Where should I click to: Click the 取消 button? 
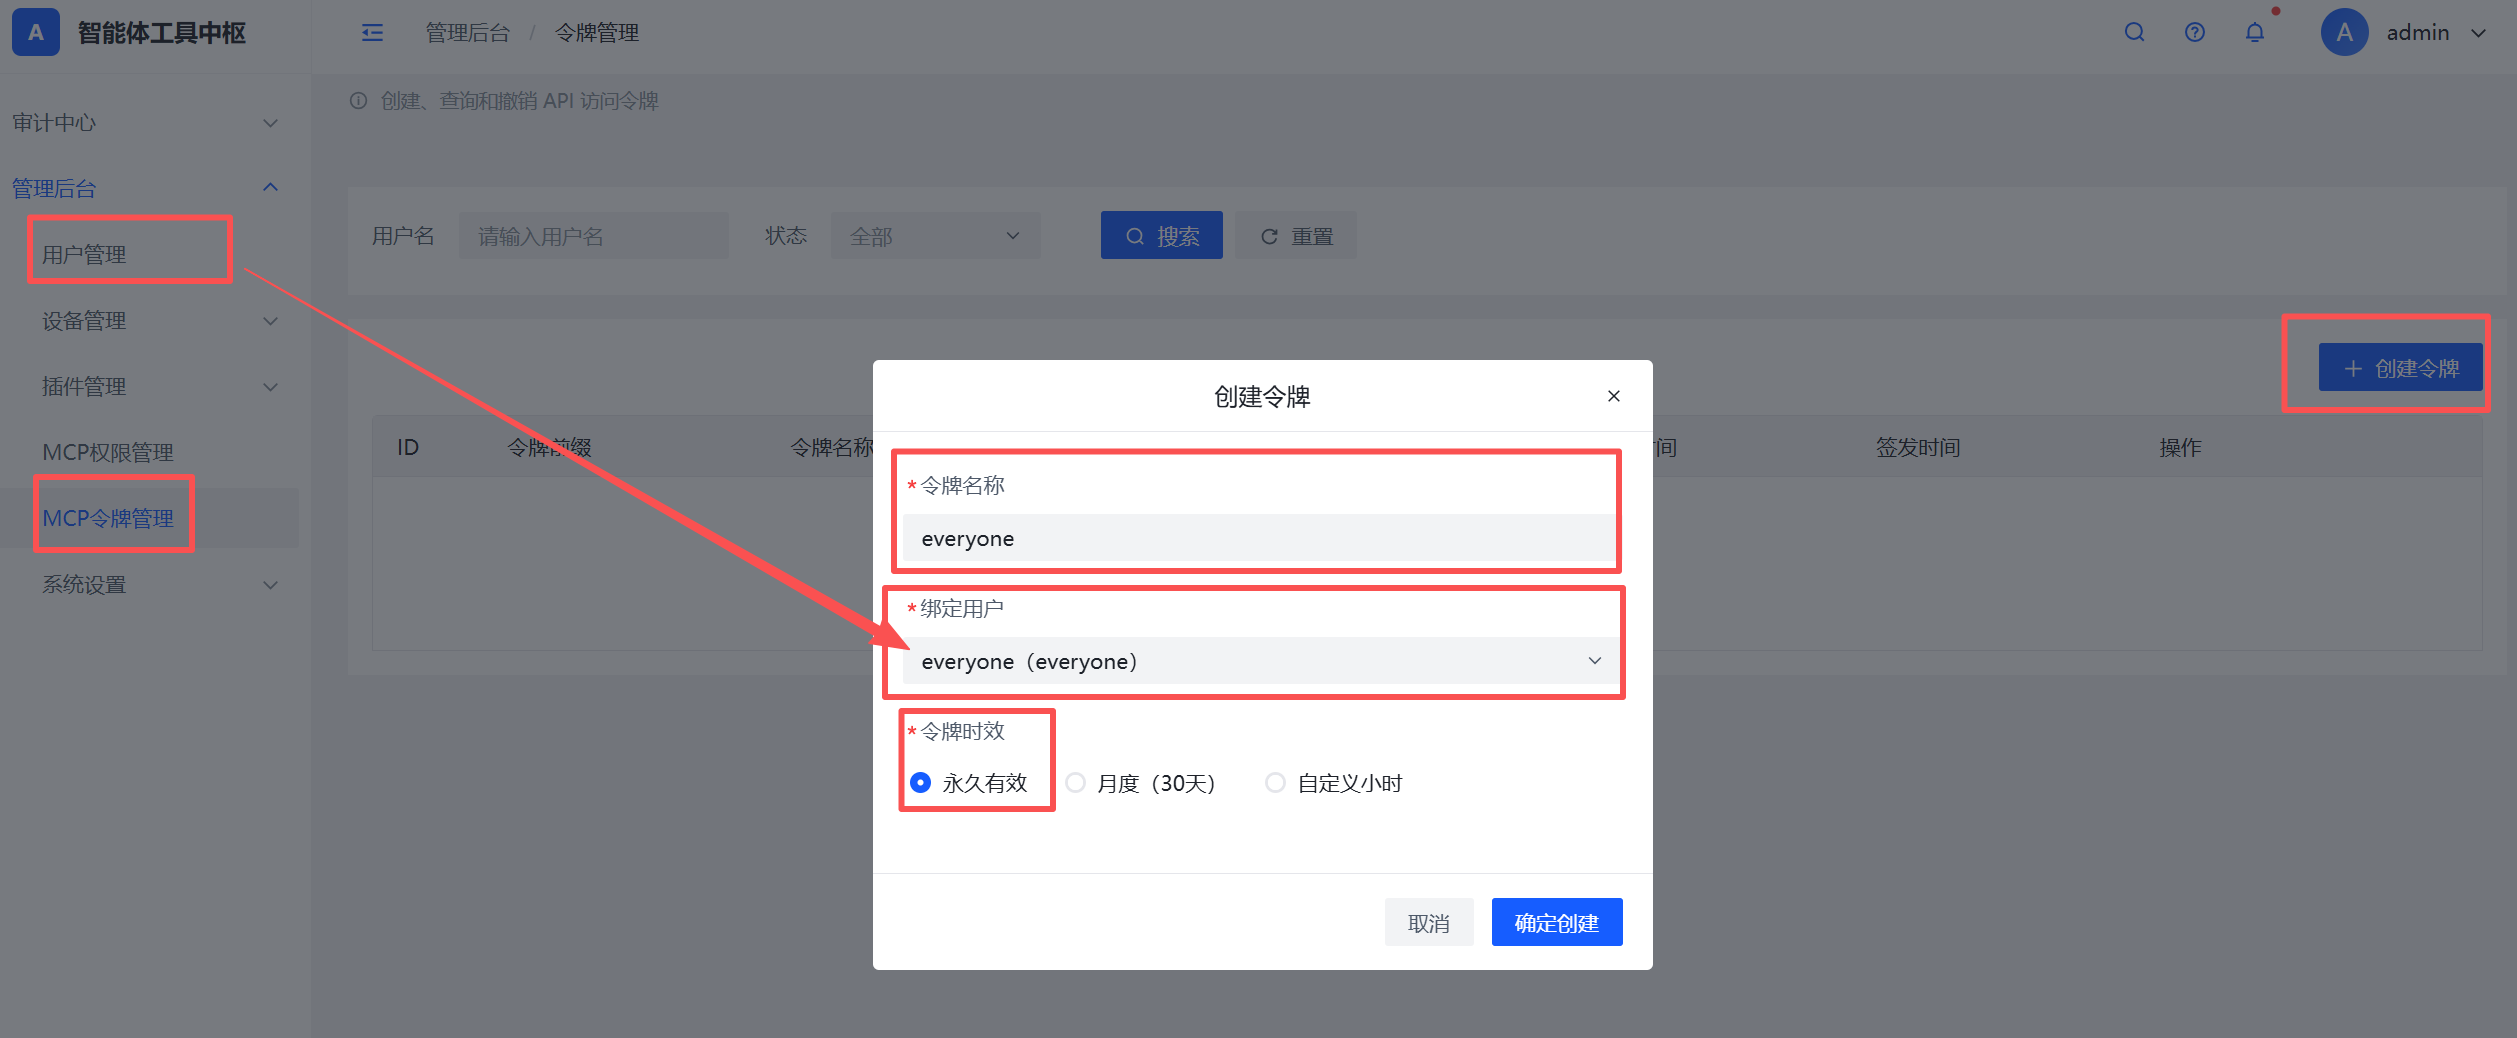coord(1428,922)
